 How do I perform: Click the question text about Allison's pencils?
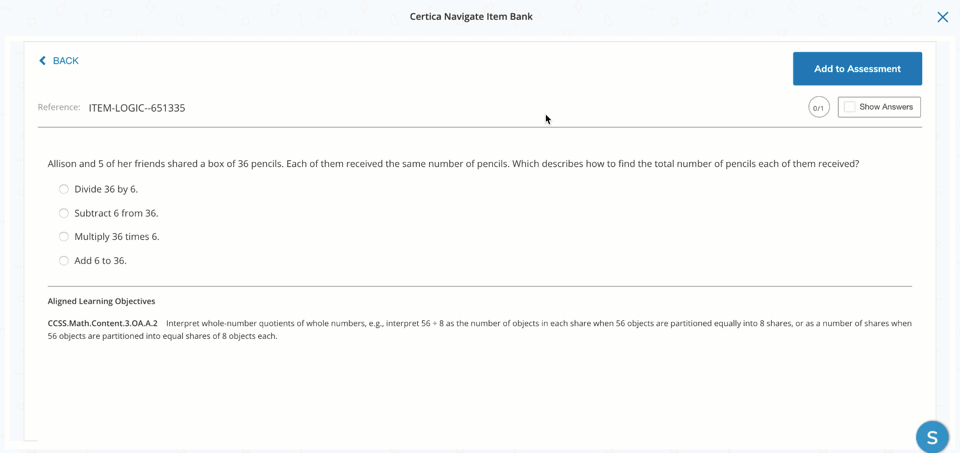453,164
